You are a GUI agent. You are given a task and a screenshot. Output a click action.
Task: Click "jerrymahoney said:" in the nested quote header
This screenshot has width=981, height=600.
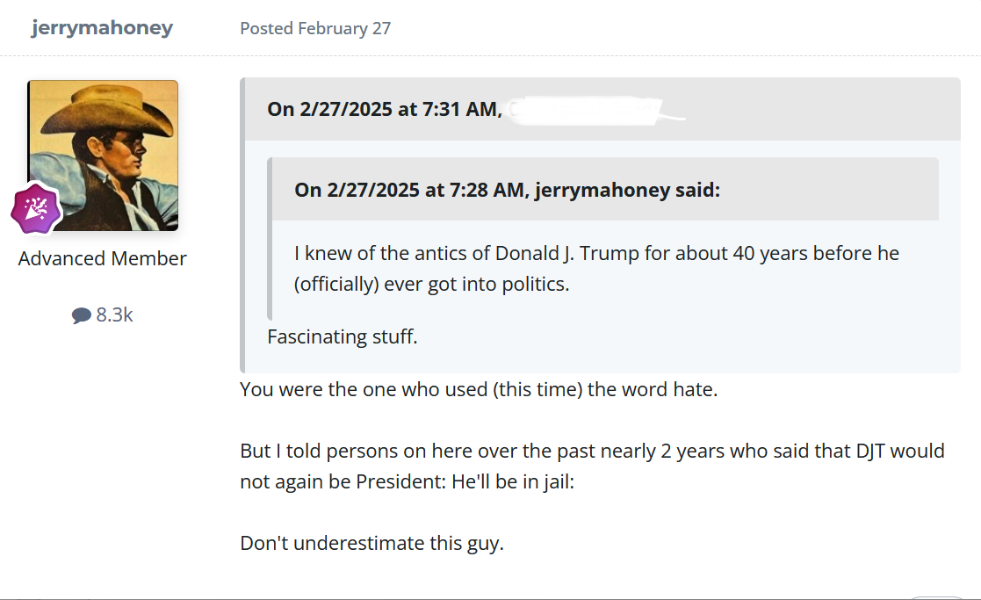pos(627,190)
